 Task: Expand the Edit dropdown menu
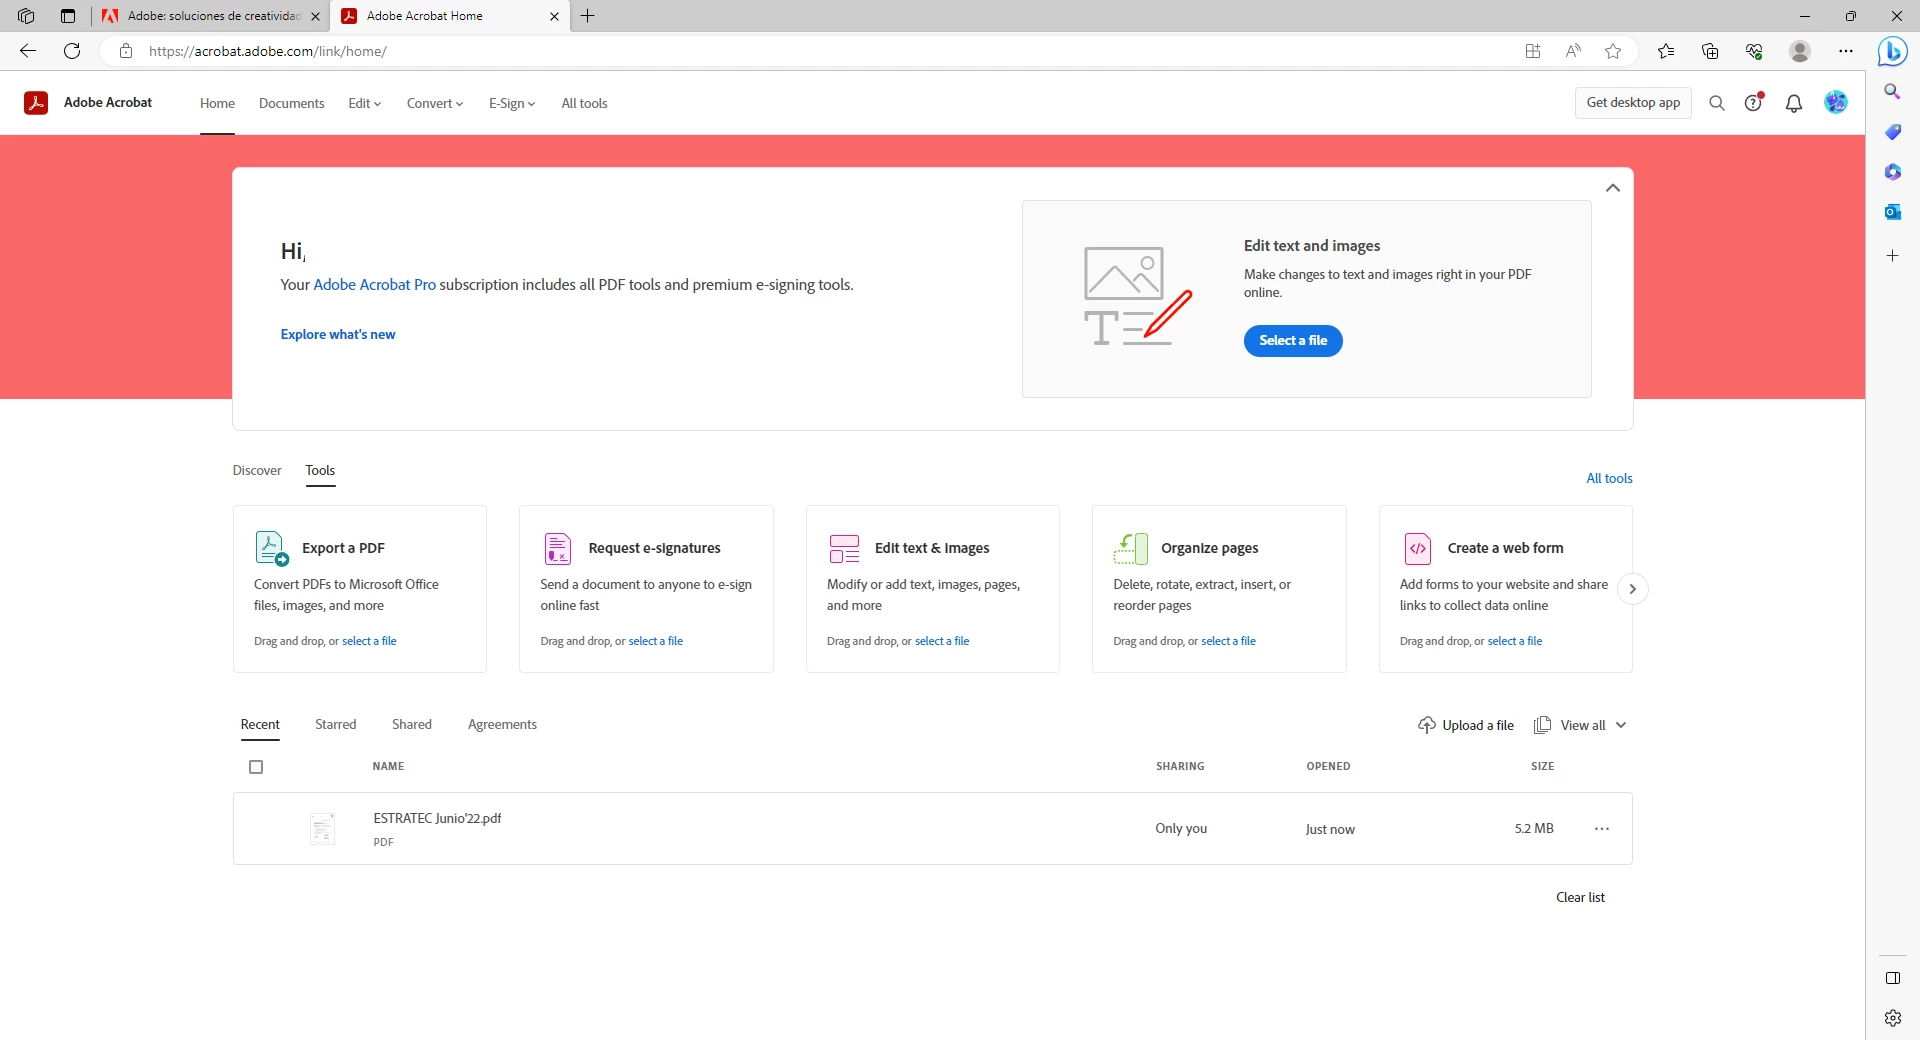pyautogui.click(x=364, y=103)
